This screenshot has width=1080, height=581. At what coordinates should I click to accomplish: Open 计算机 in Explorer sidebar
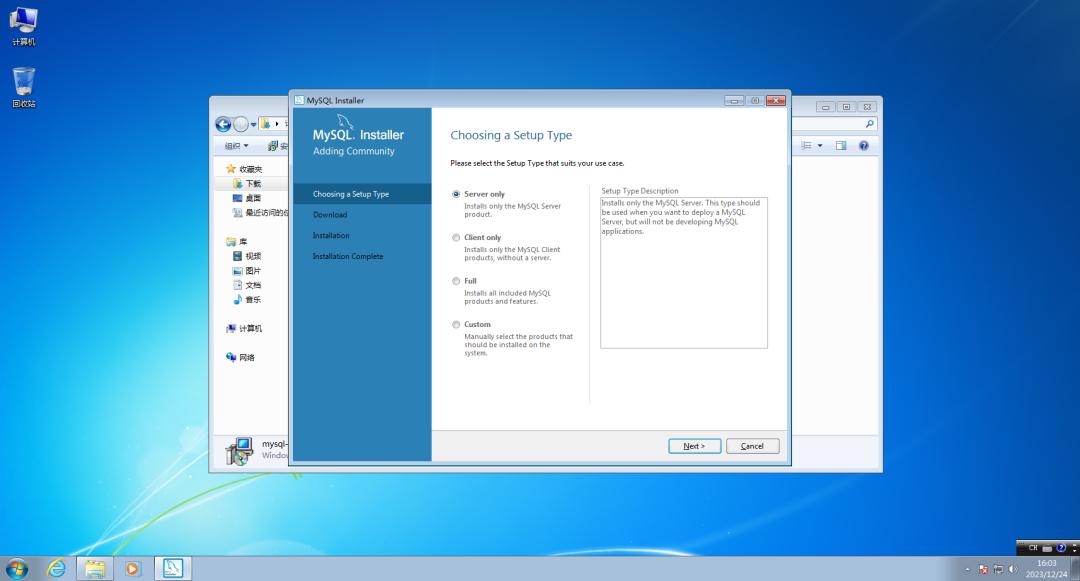(x=245, y=328)
